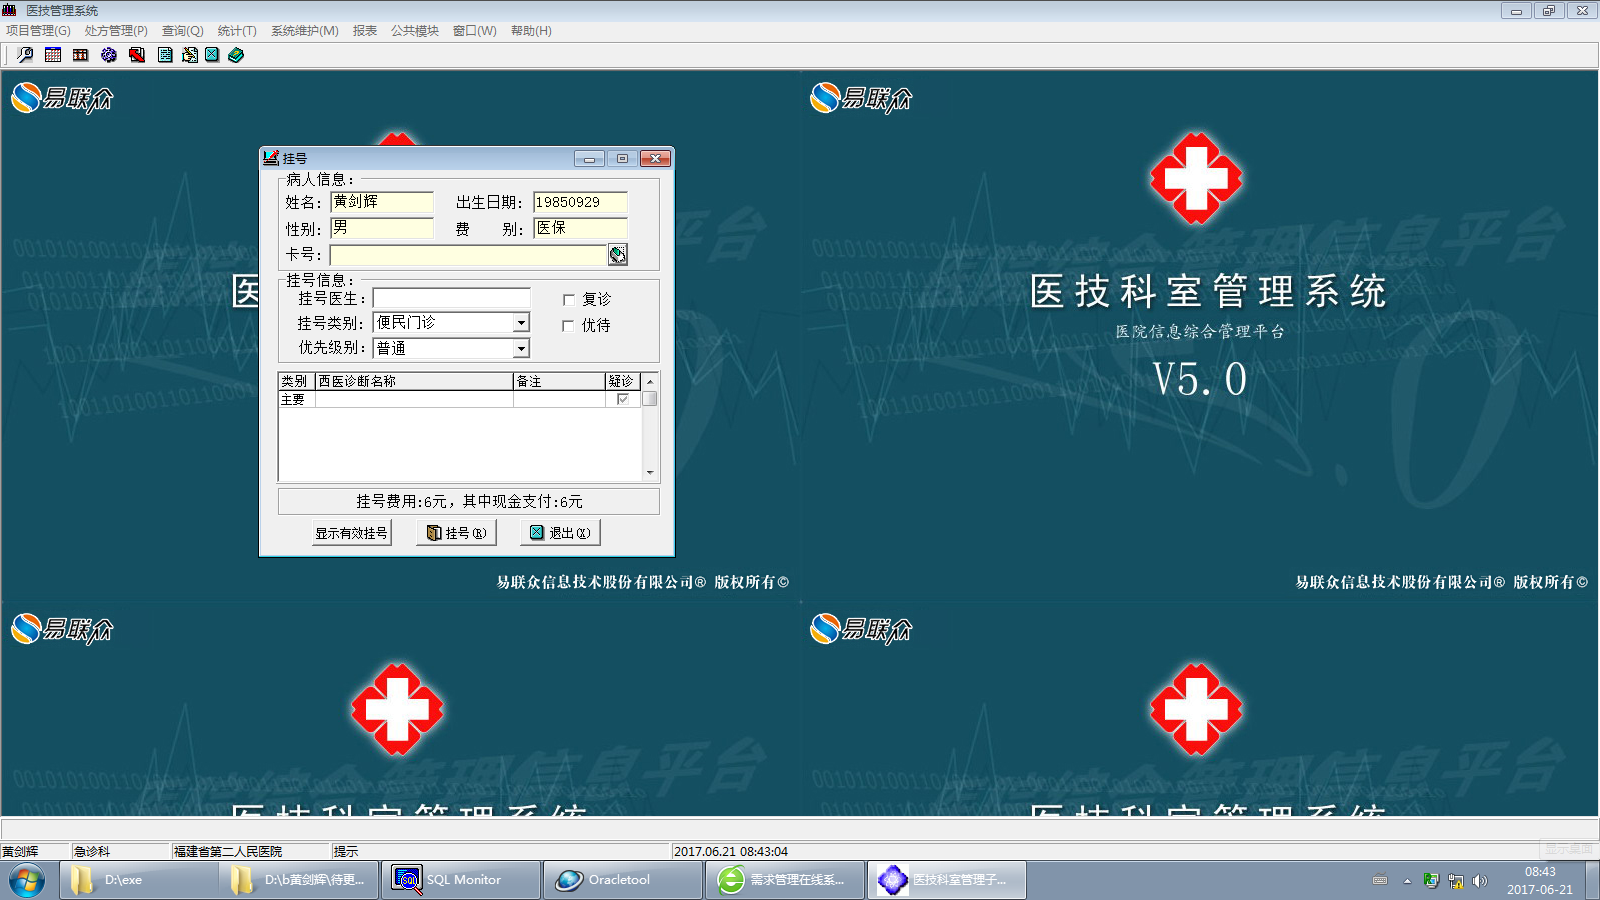Open the volume speaker tray icon
The image size is (1600, 900).
[1480, 881]
